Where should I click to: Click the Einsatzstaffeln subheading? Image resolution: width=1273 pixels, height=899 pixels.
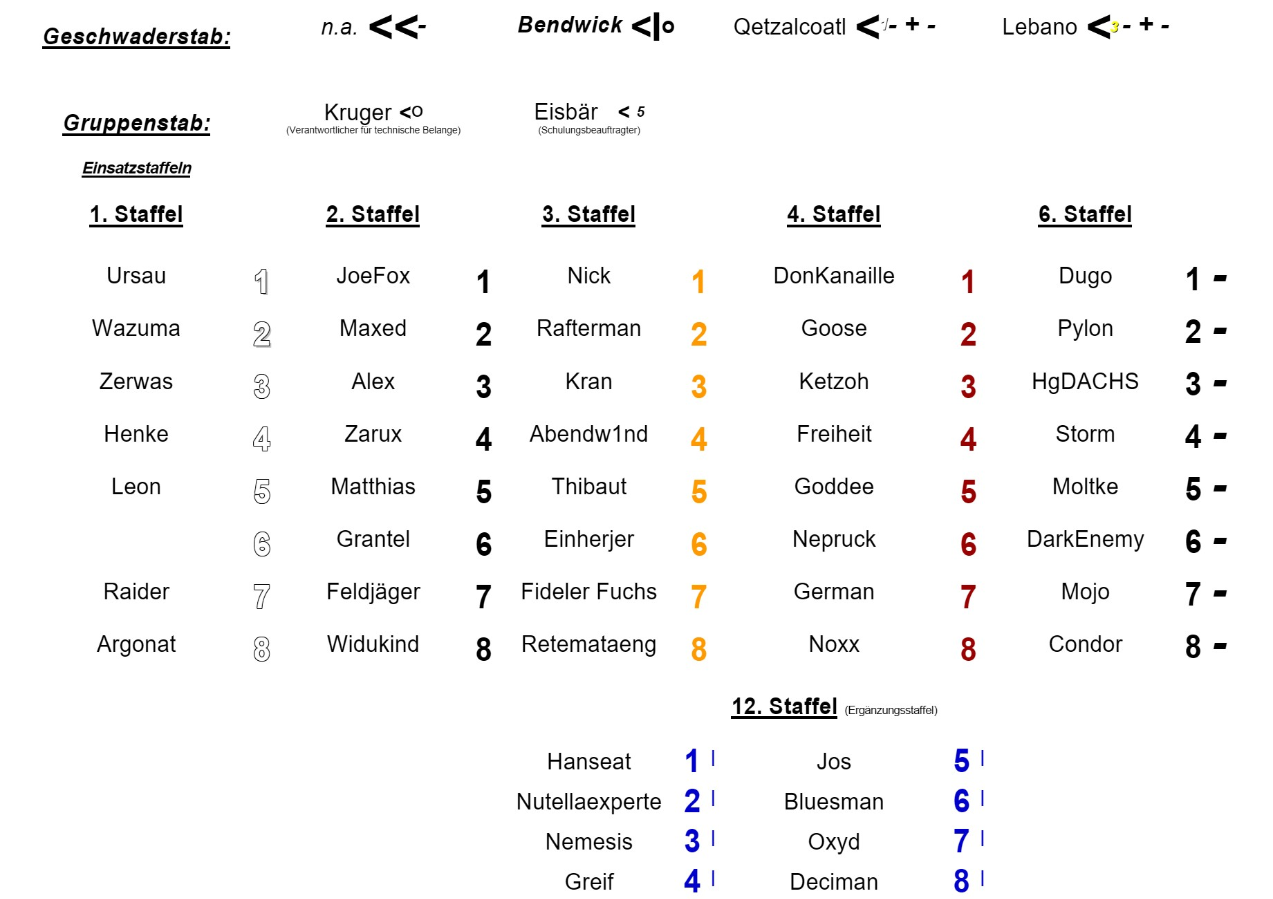(x=136, y=168)
